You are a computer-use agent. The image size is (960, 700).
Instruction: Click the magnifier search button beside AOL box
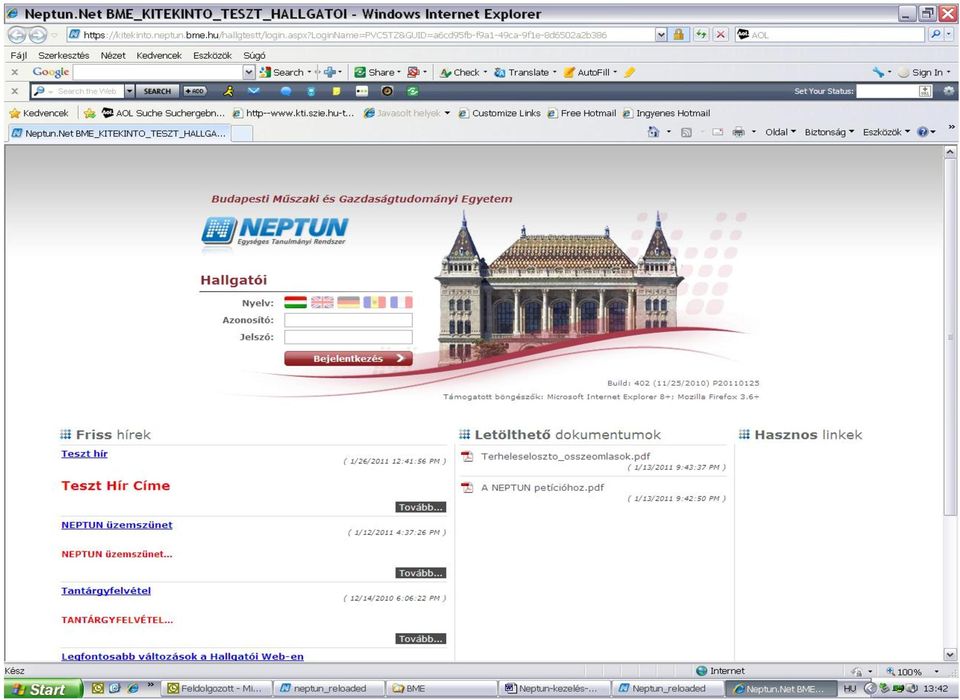[935, 35]
